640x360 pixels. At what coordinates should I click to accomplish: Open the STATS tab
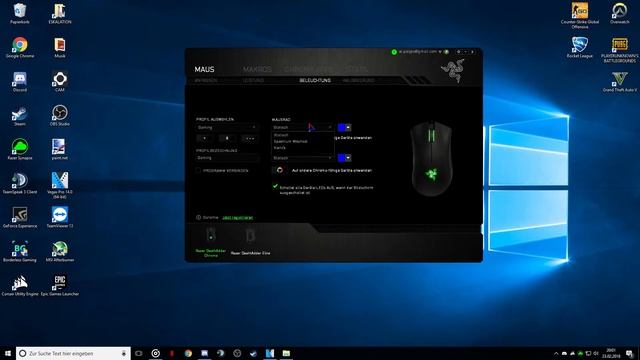point(356,69)
